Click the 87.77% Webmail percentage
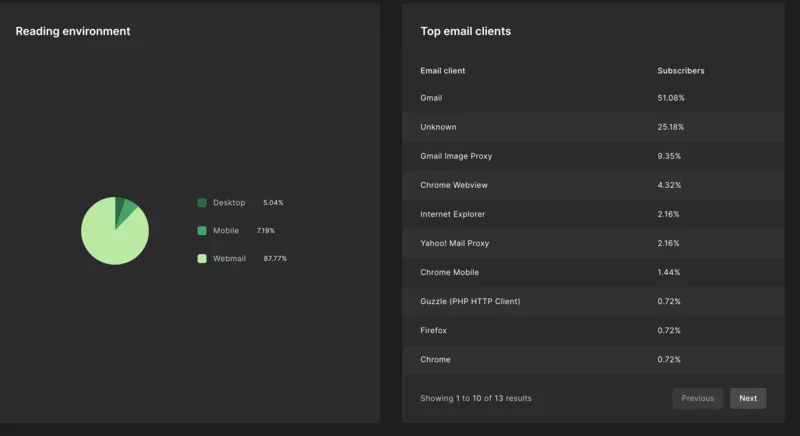Viewport: 800px width, 436px height. (x=275, y=259)
